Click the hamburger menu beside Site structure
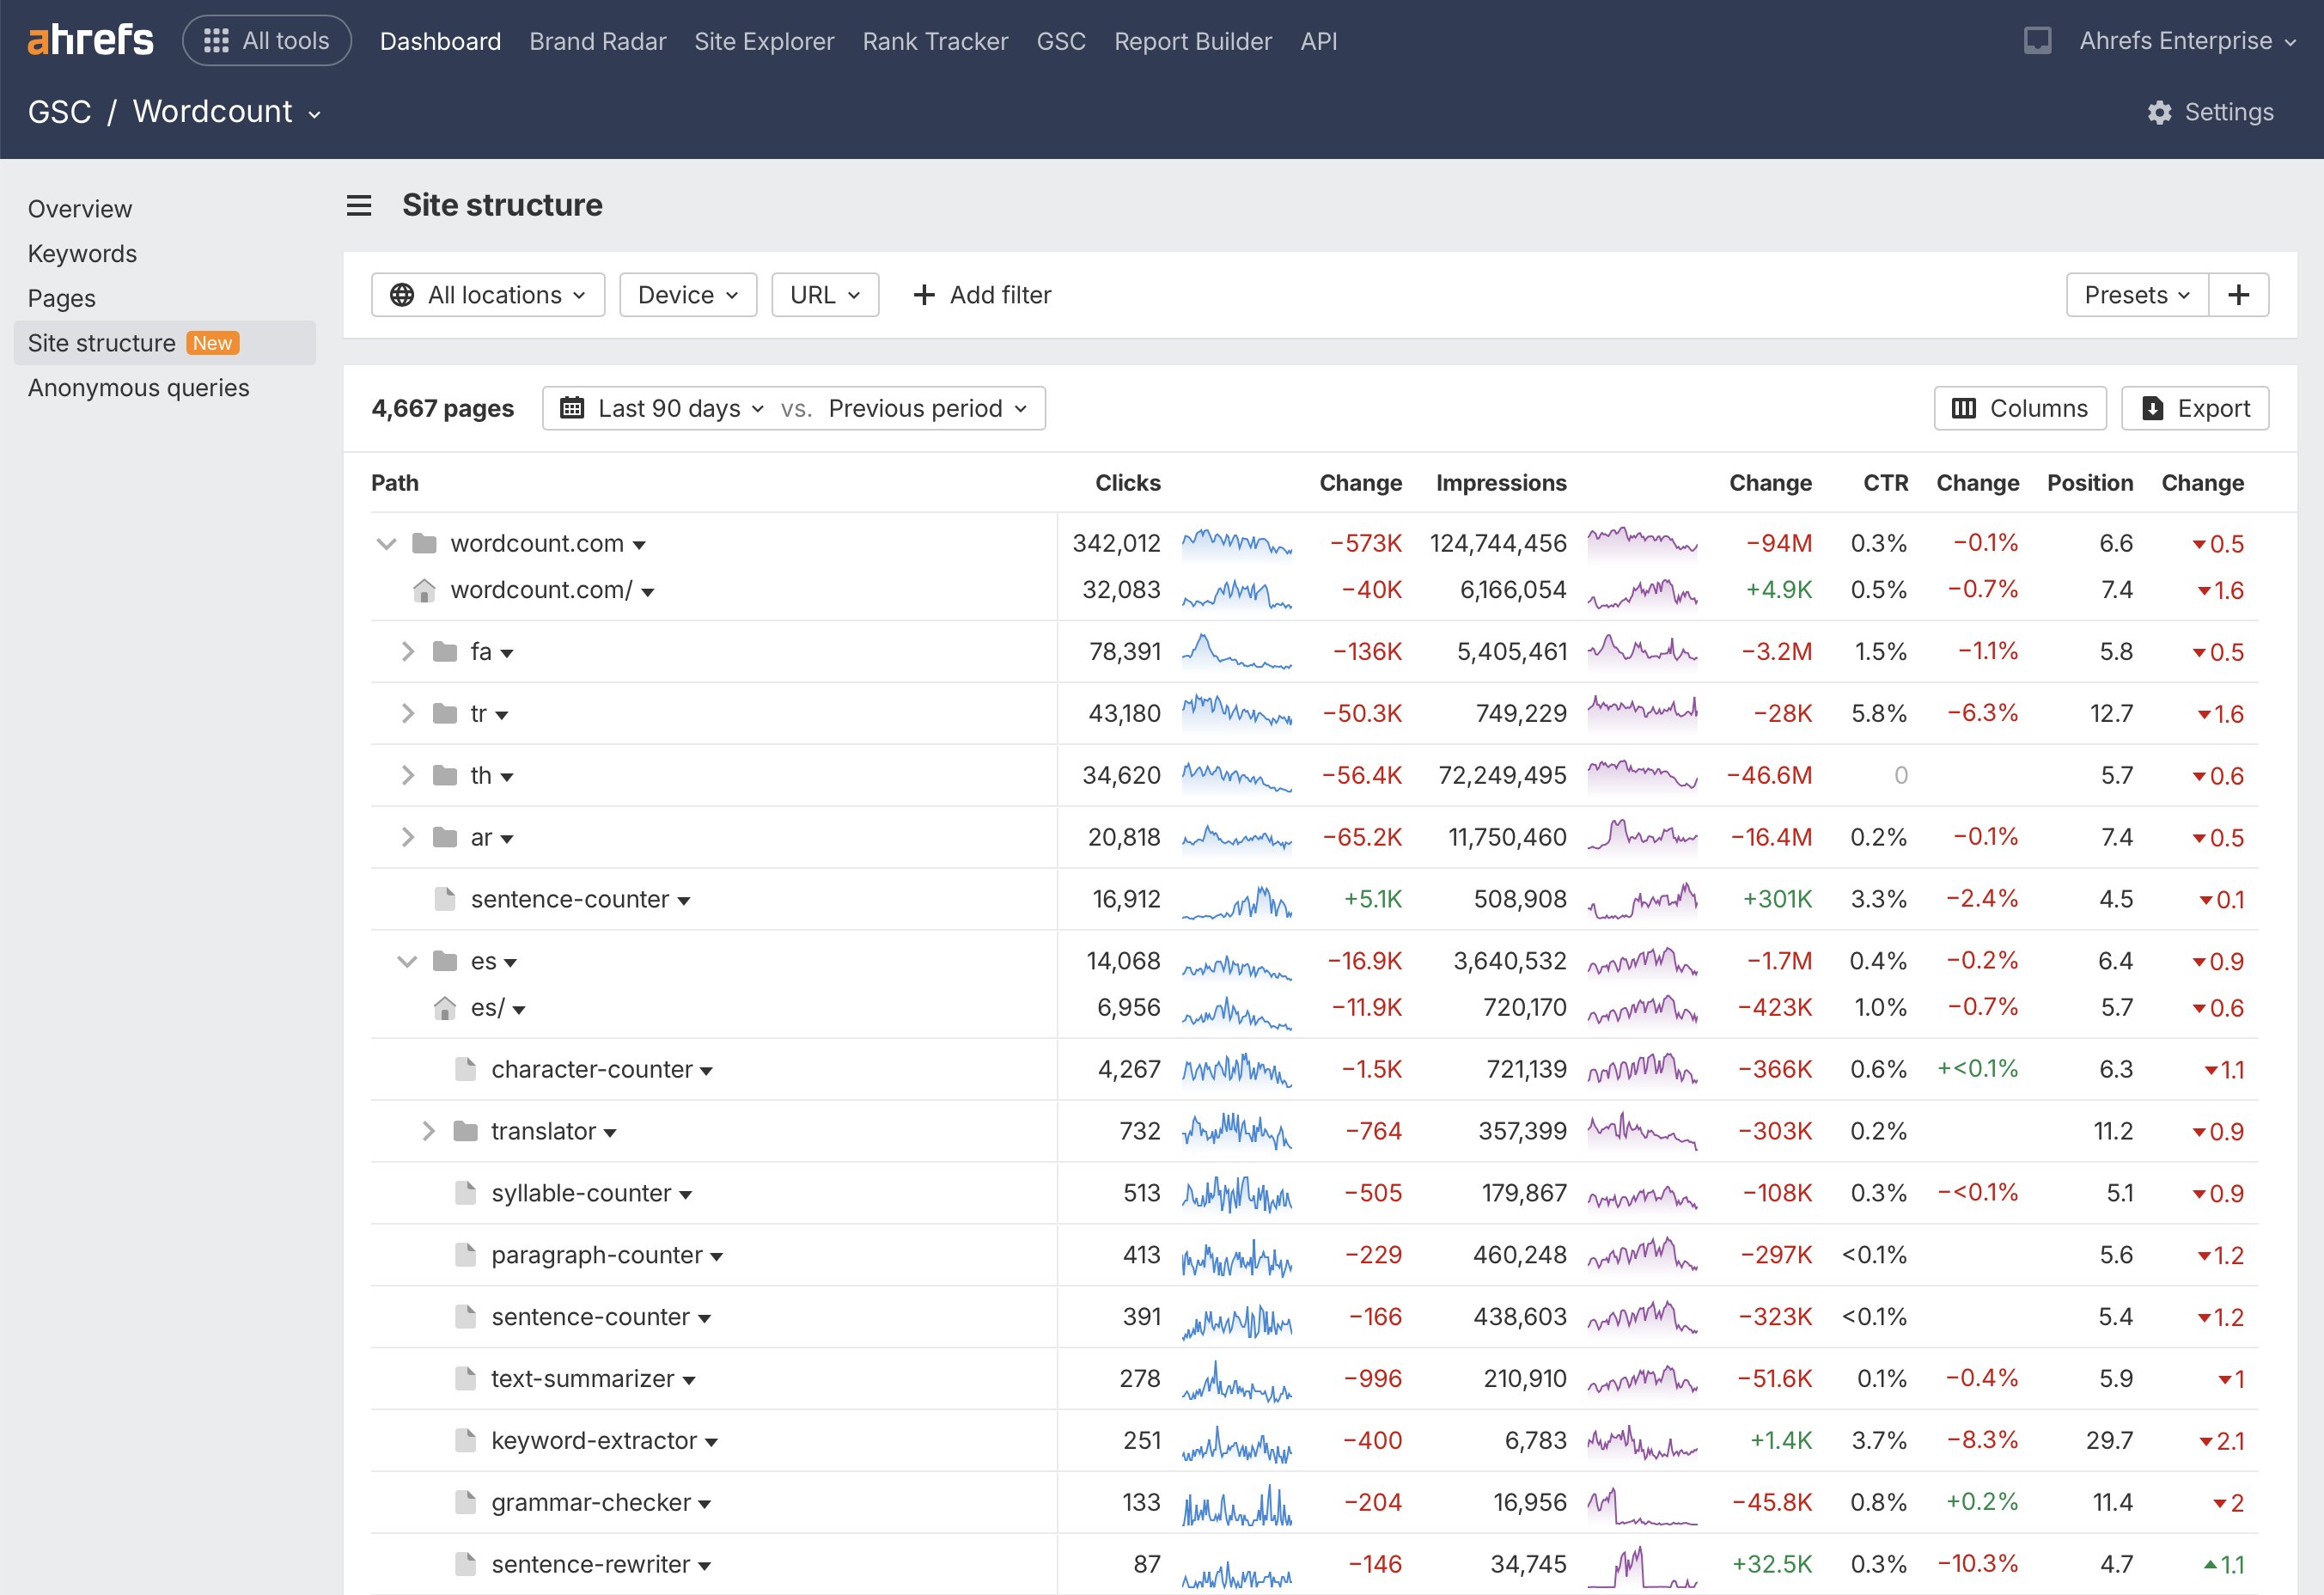The width and height of the screenshot is (2324, 1595). click(x=359, y=205)
